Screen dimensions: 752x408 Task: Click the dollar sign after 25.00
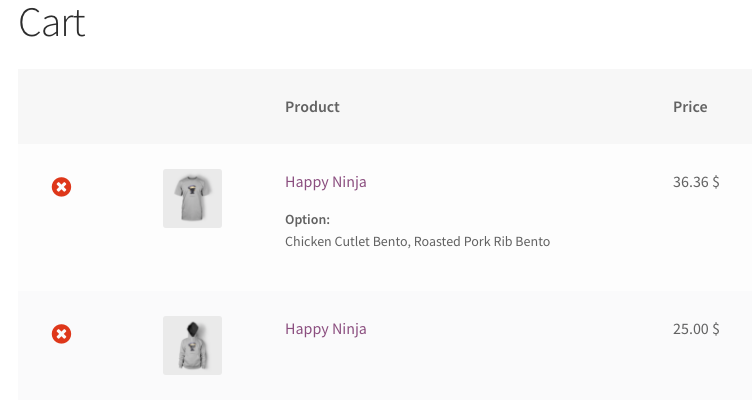click(716, 329)
